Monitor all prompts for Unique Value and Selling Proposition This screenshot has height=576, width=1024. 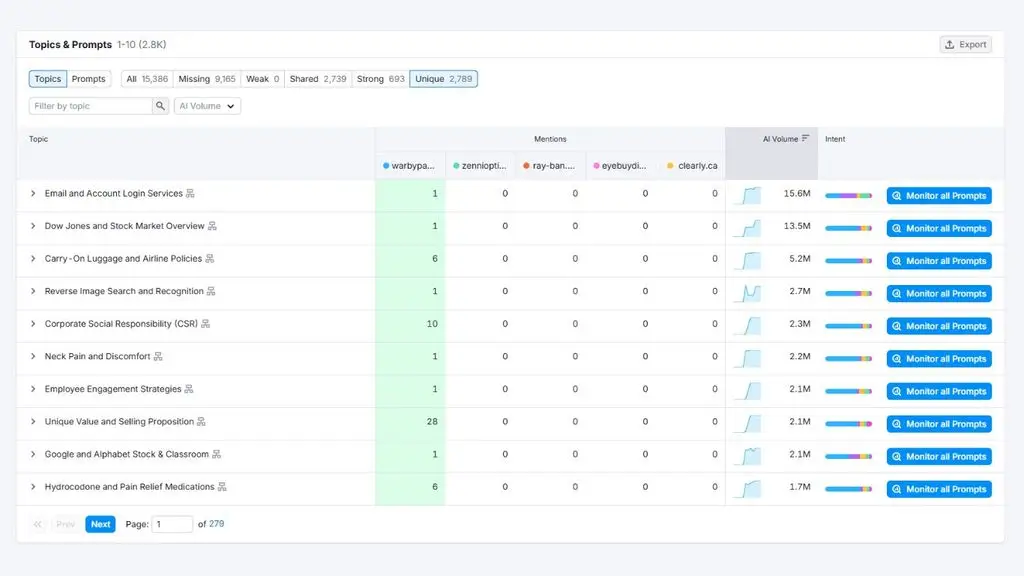[939, 424]
